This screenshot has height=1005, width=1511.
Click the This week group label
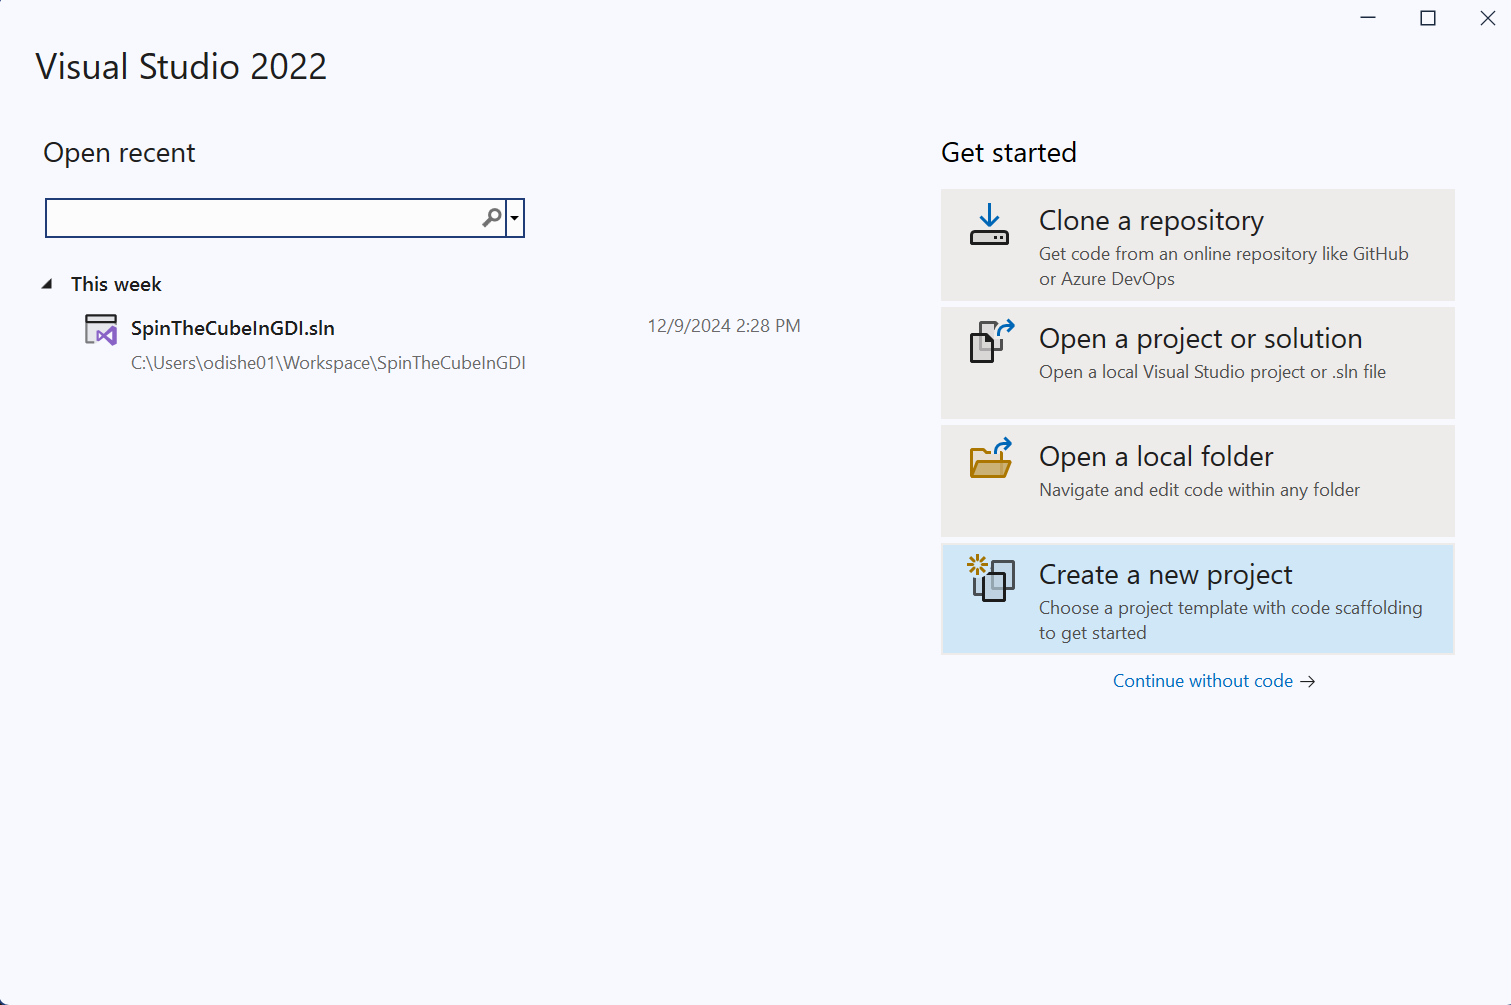click(116, 284)
